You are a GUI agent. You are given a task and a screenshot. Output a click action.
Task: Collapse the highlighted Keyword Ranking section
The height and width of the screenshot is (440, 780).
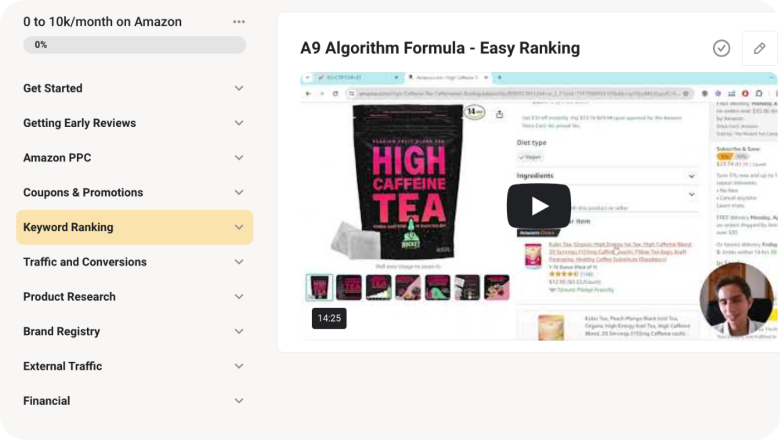(134, 227)
